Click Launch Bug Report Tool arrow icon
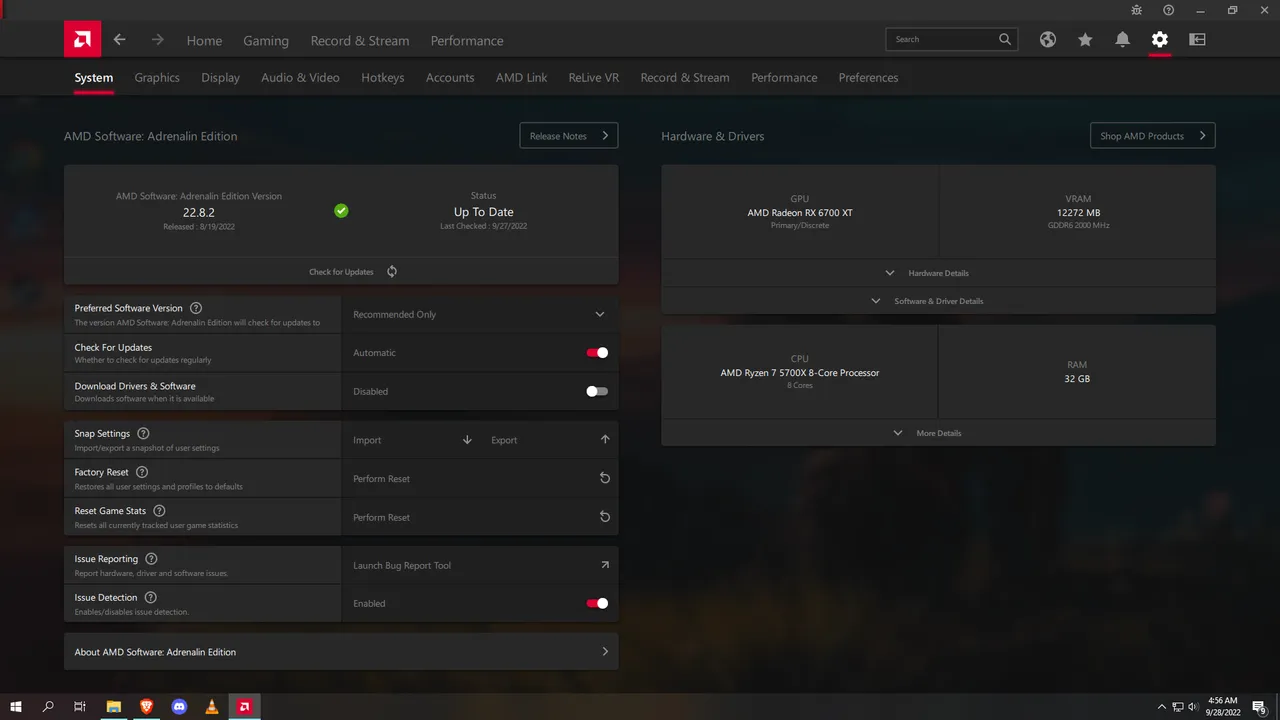 pos(605,565)
